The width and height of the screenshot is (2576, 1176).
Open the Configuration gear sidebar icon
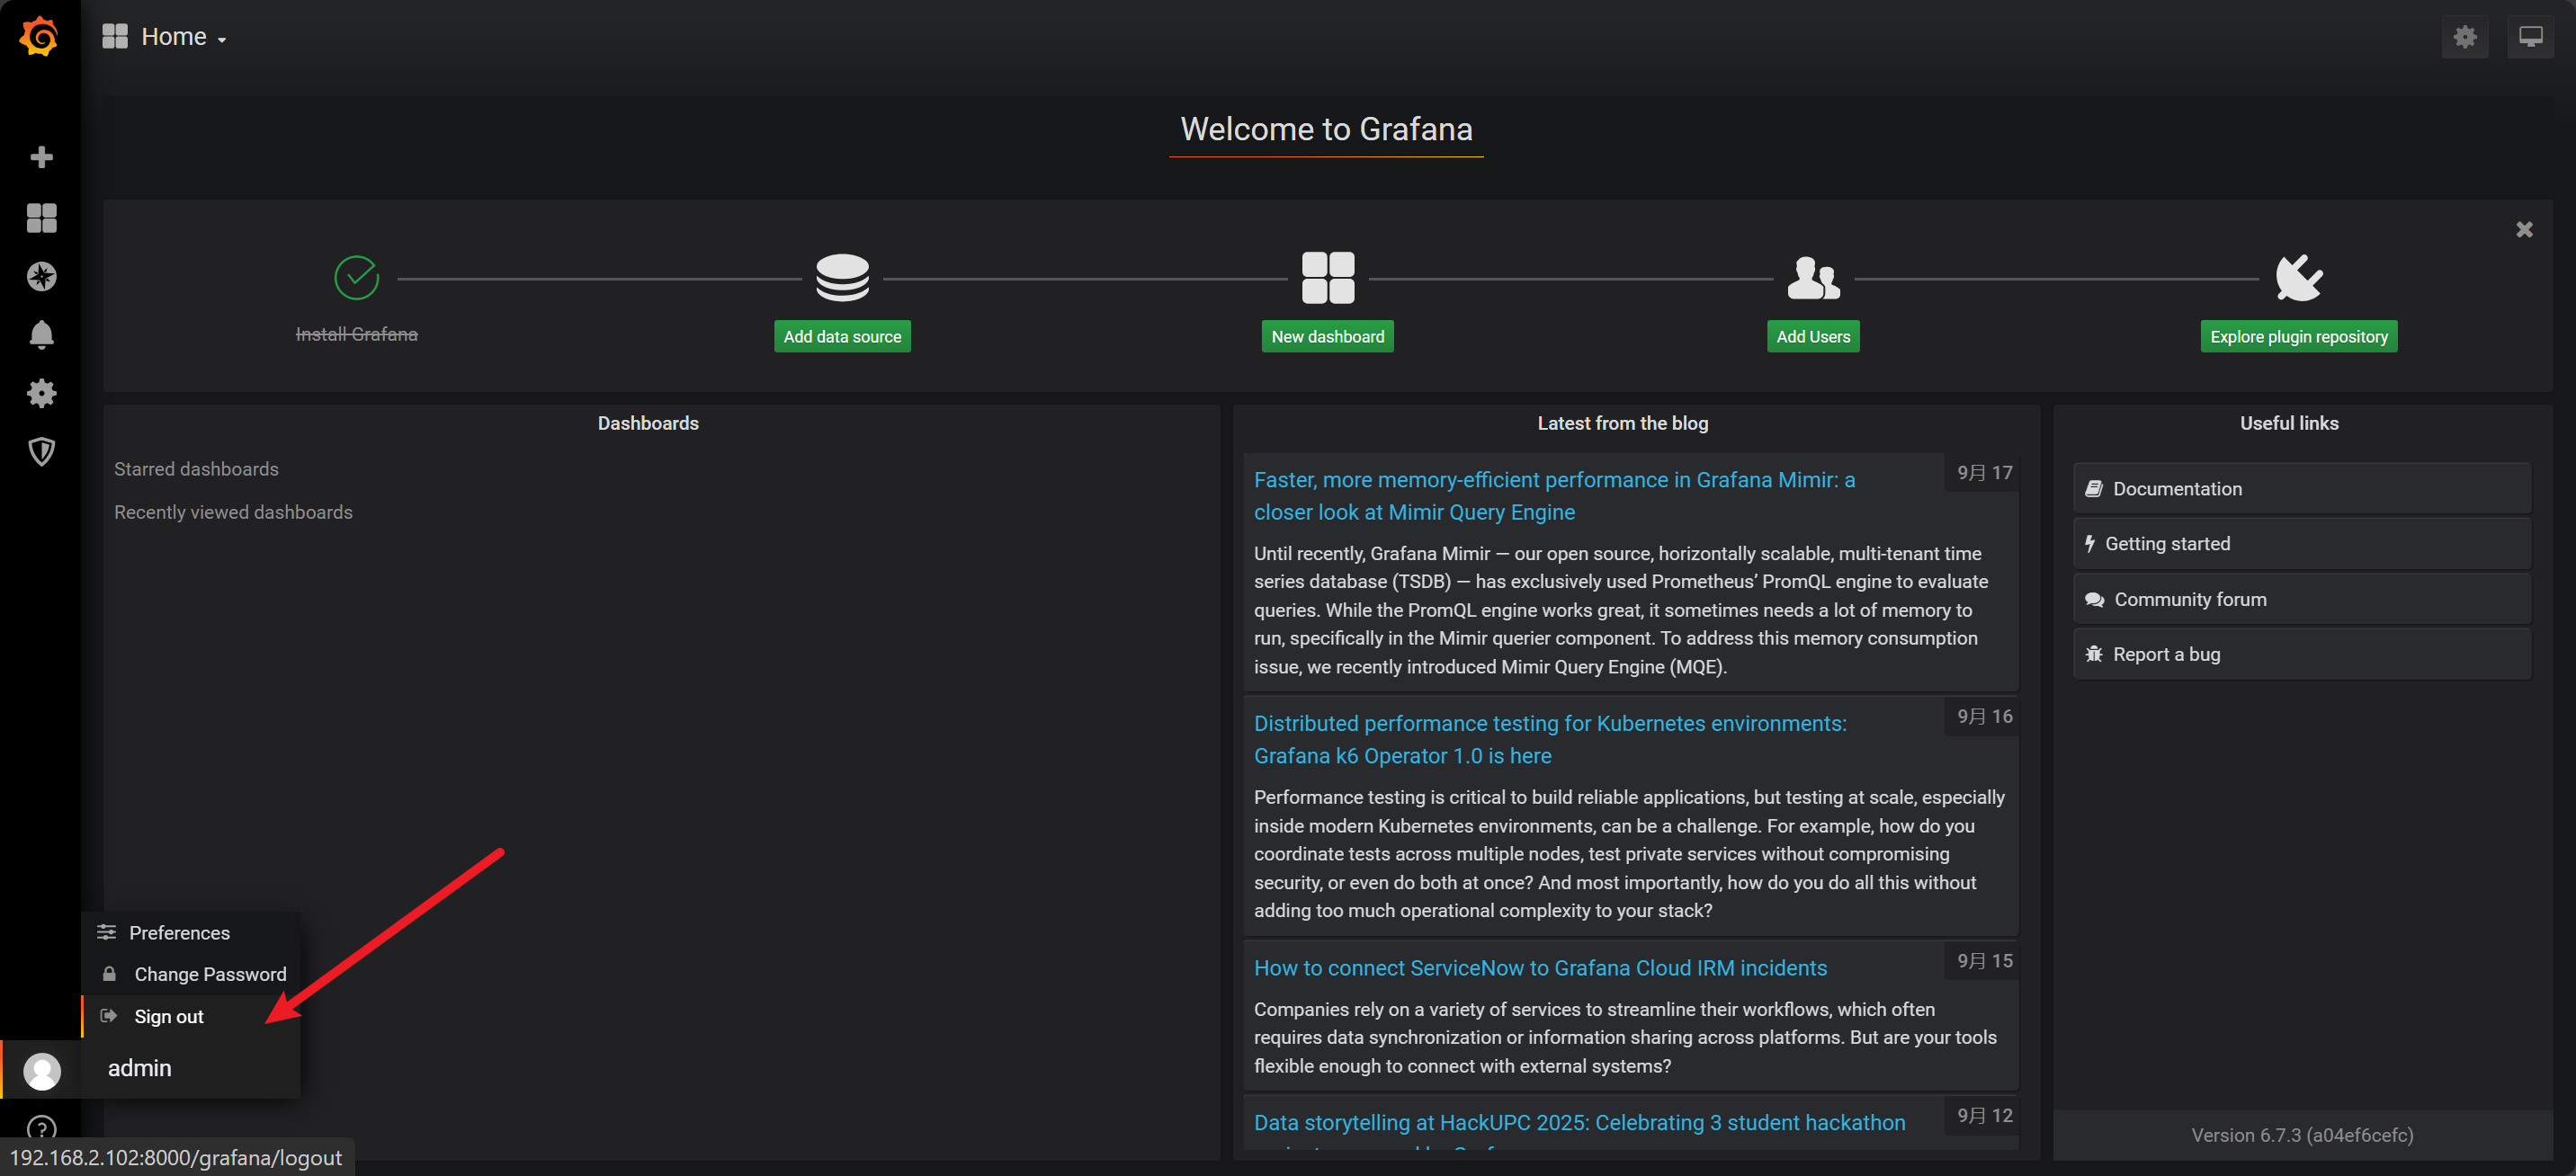(41, 393)
